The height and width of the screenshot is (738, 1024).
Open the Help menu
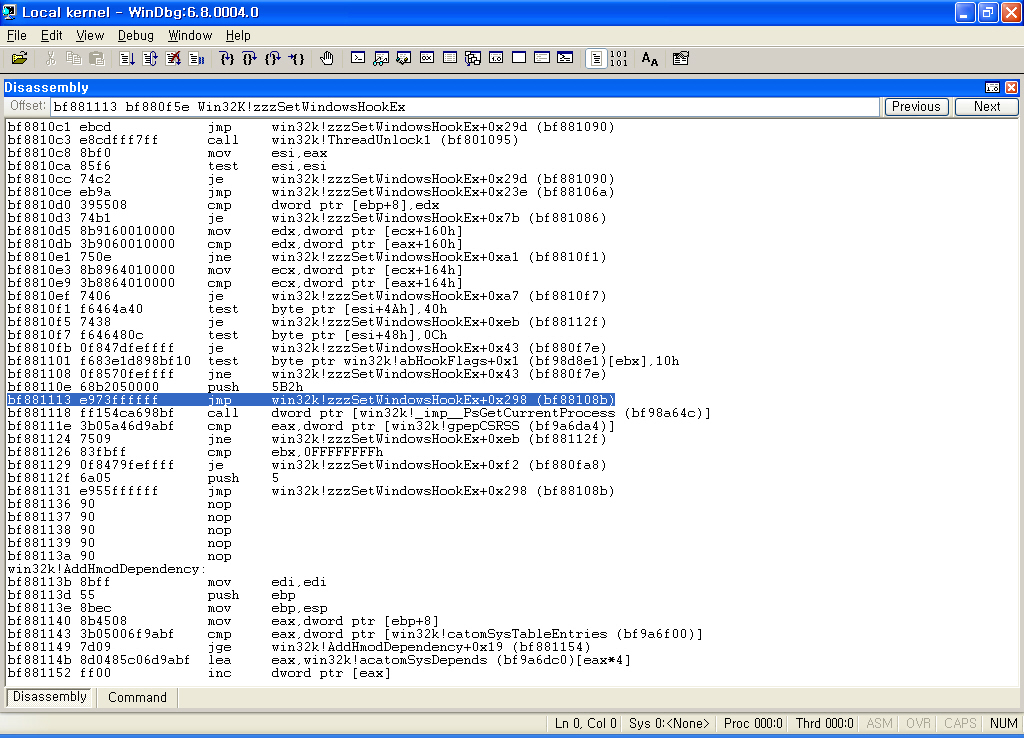tap(238, 35)
